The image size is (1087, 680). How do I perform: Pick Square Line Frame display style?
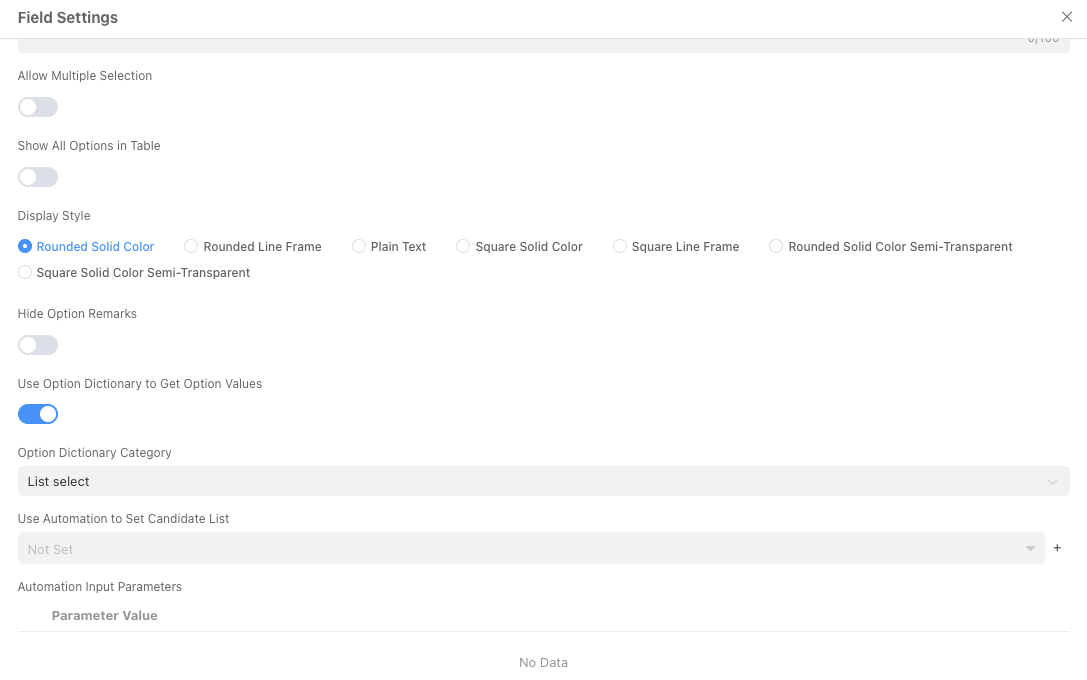pos(620,246)
